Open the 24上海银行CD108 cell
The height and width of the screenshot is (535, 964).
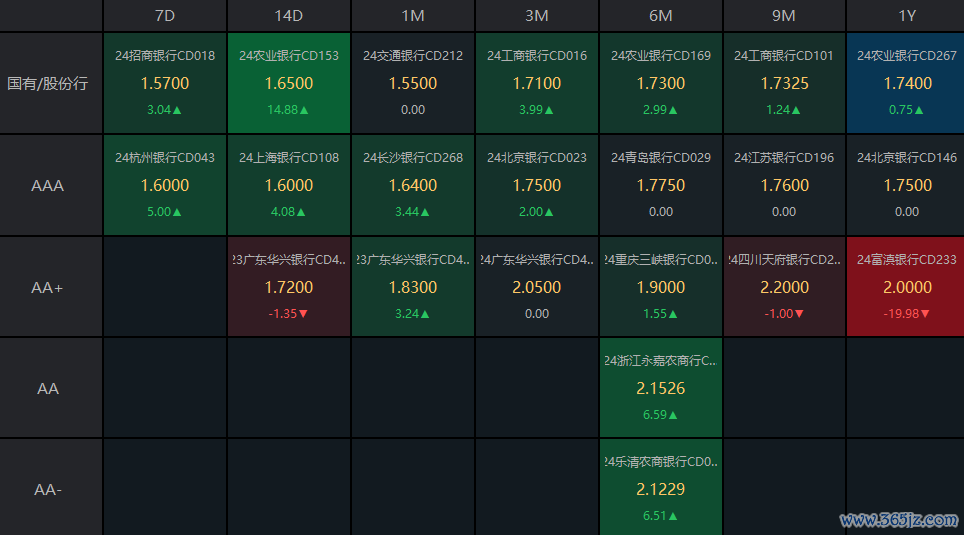pyautogui.click(x=289, y=185)
